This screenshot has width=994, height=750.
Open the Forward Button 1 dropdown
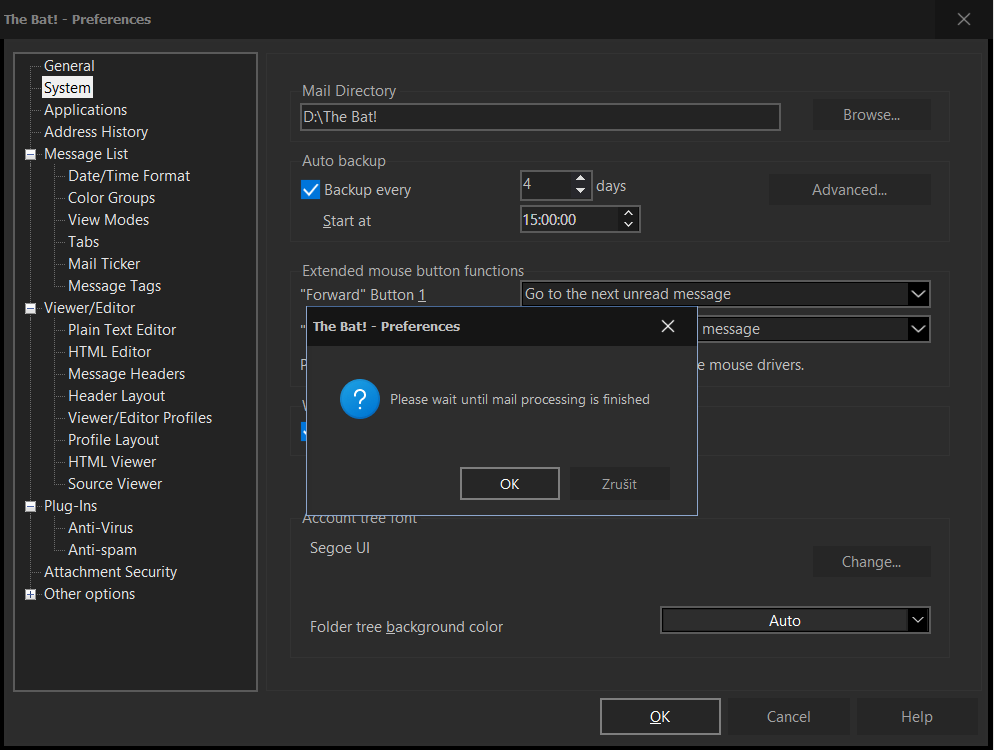pyautogui.click(x=918, y=294)
